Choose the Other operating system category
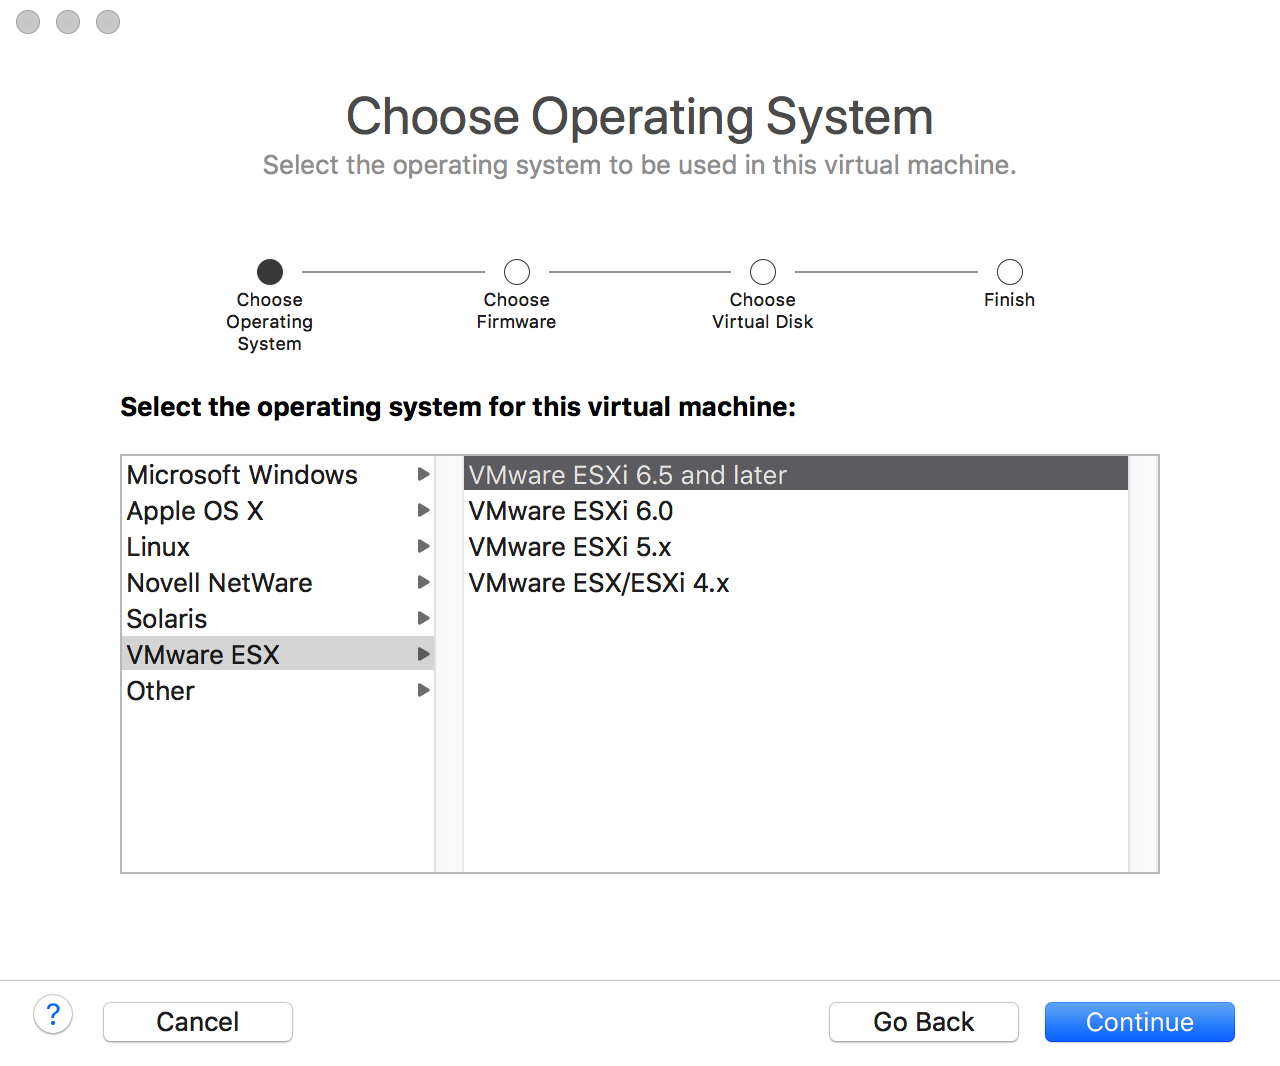 pyautogui.click(x=161, y=691)
